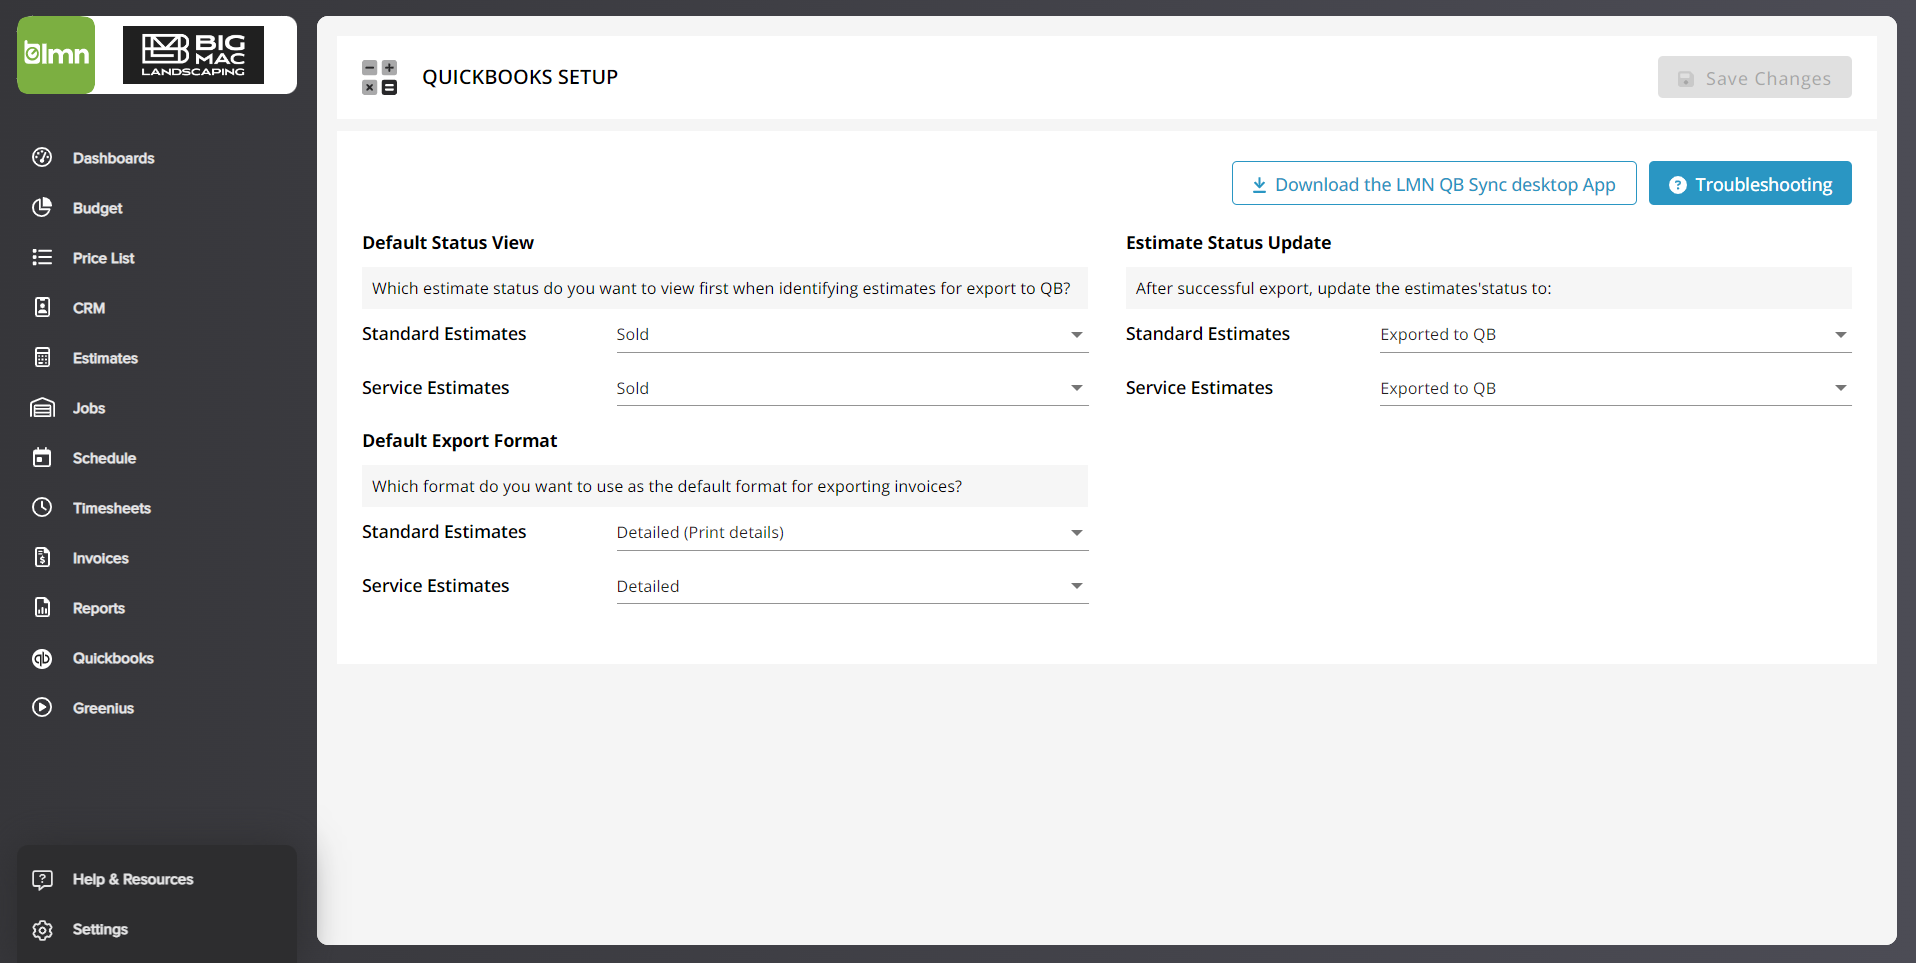Click 'After successful export' description text
1916x963 pixels.
tap(1343, 288)
